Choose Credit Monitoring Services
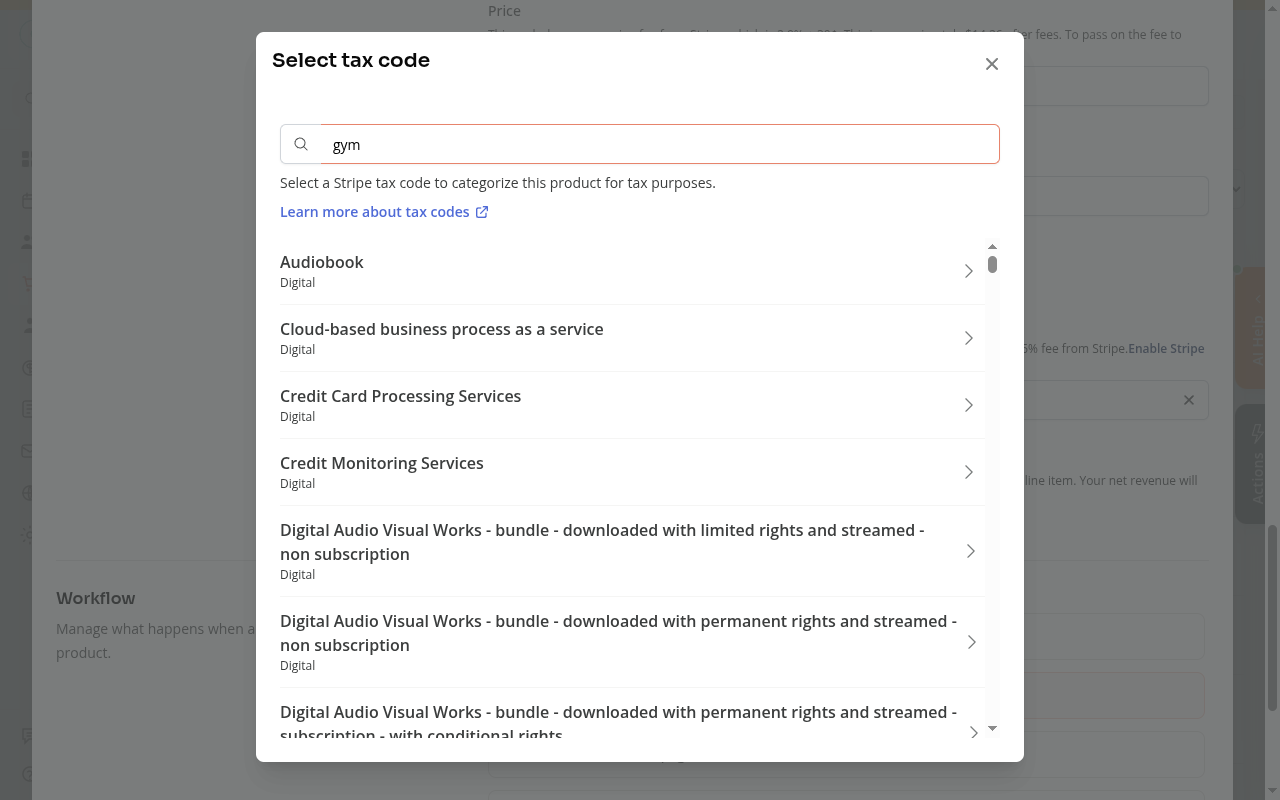The height and width of the screenshot is (800, 1280). tap(632, 472)
